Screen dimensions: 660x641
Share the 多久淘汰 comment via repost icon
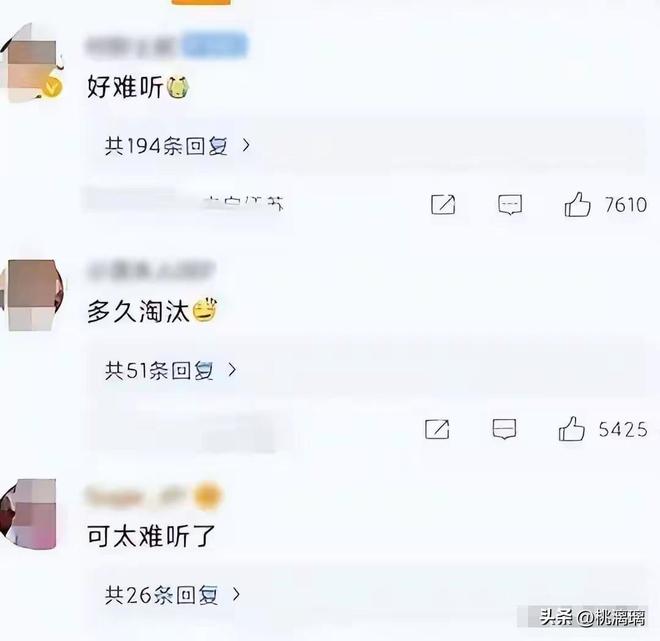[x=437, y=429]
